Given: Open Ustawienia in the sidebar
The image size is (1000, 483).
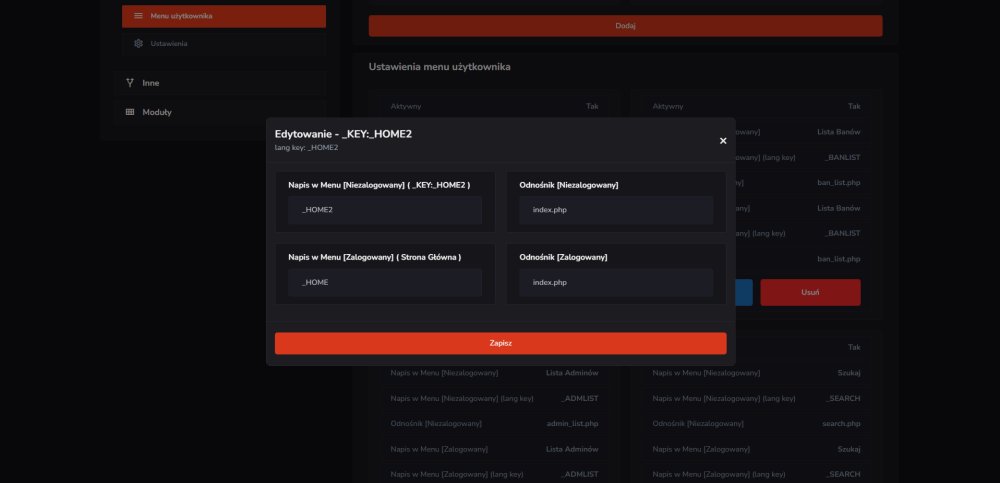Looking at the screenshot, I should pos(224,43).
